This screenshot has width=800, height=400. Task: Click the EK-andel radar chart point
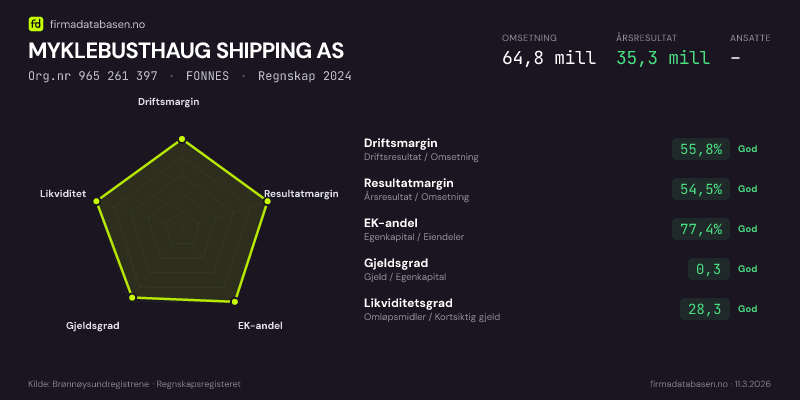[x=235, y=300]
